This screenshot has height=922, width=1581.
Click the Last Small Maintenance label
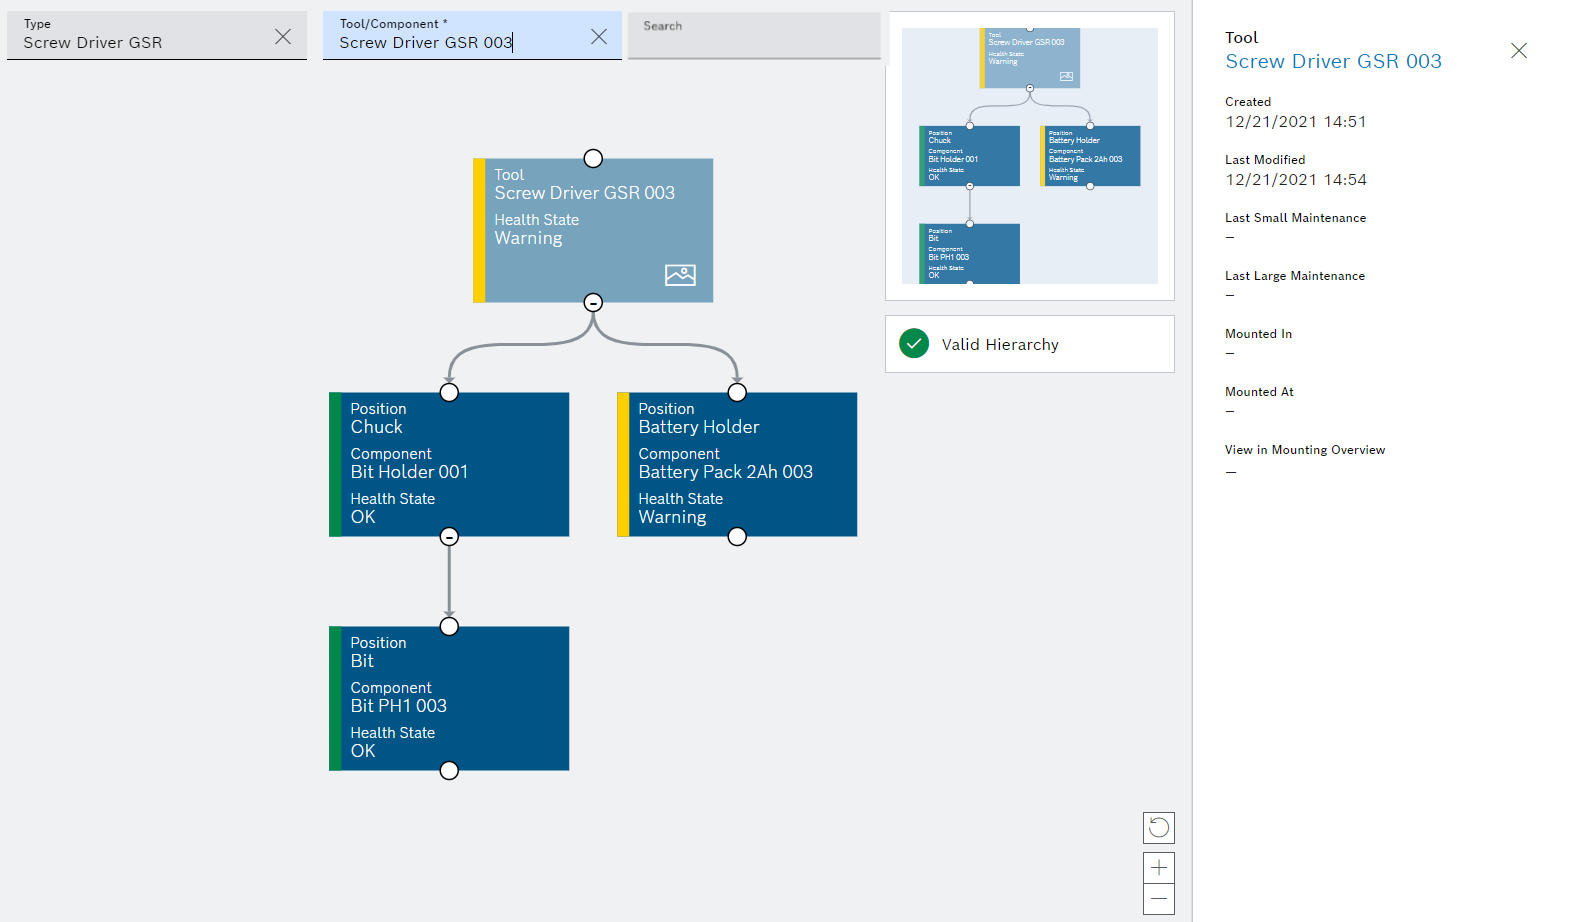(1295, 217)
